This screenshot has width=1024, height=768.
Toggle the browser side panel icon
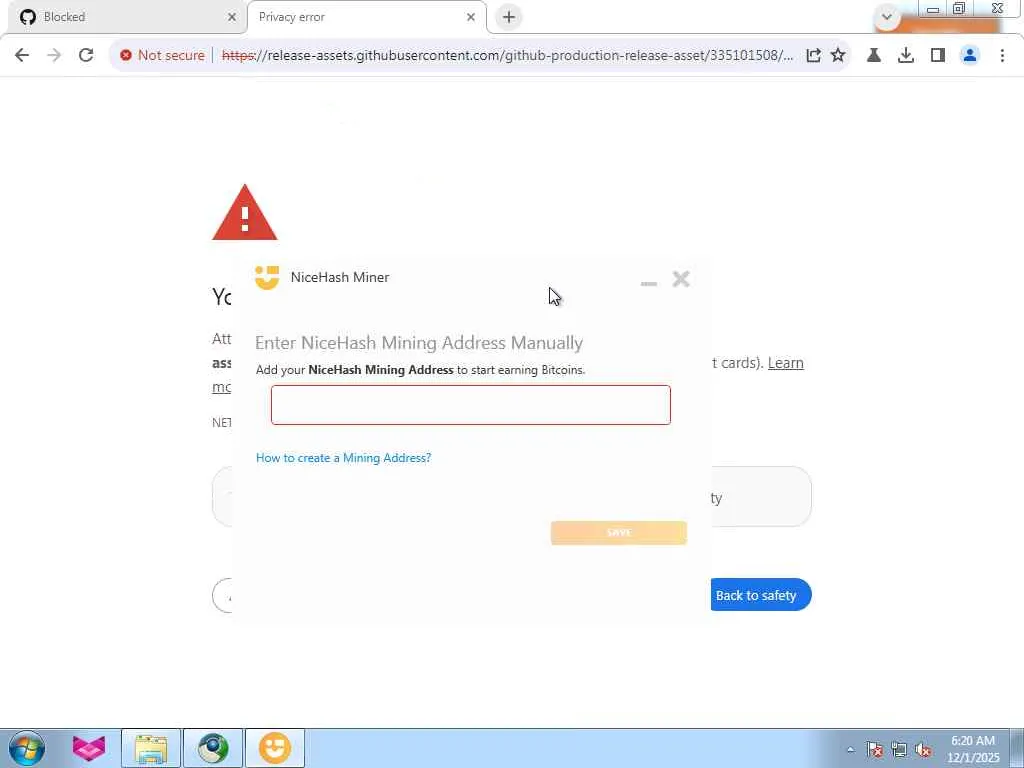(938, 56)
